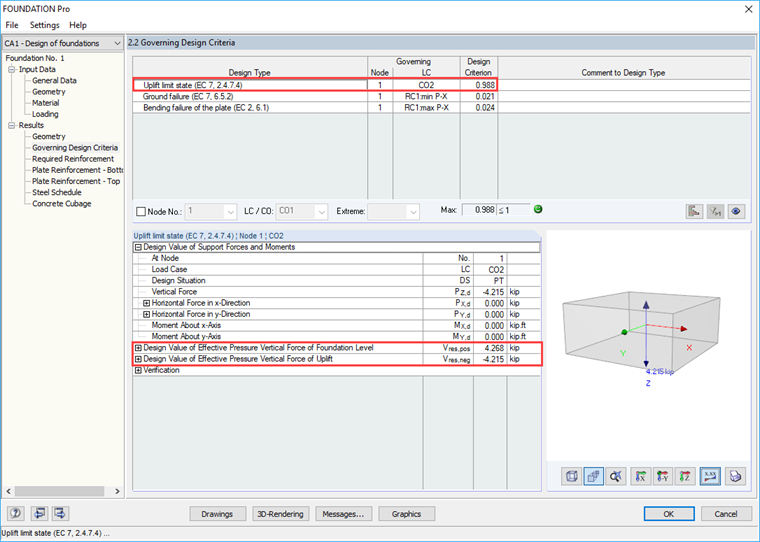The height and width of the screenshot is (542, 760).
Task: Select Foundation No. 1 tree root
Action: pyautogui.click(x=35, y=58)
